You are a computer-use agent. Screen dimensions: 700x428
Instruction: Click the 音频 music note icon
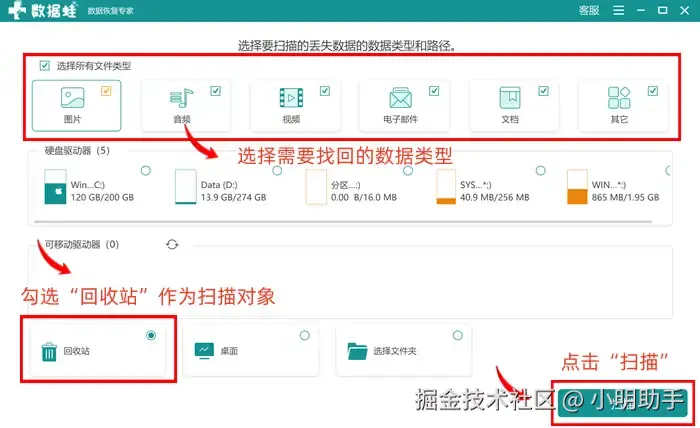(x=181, y=98)
